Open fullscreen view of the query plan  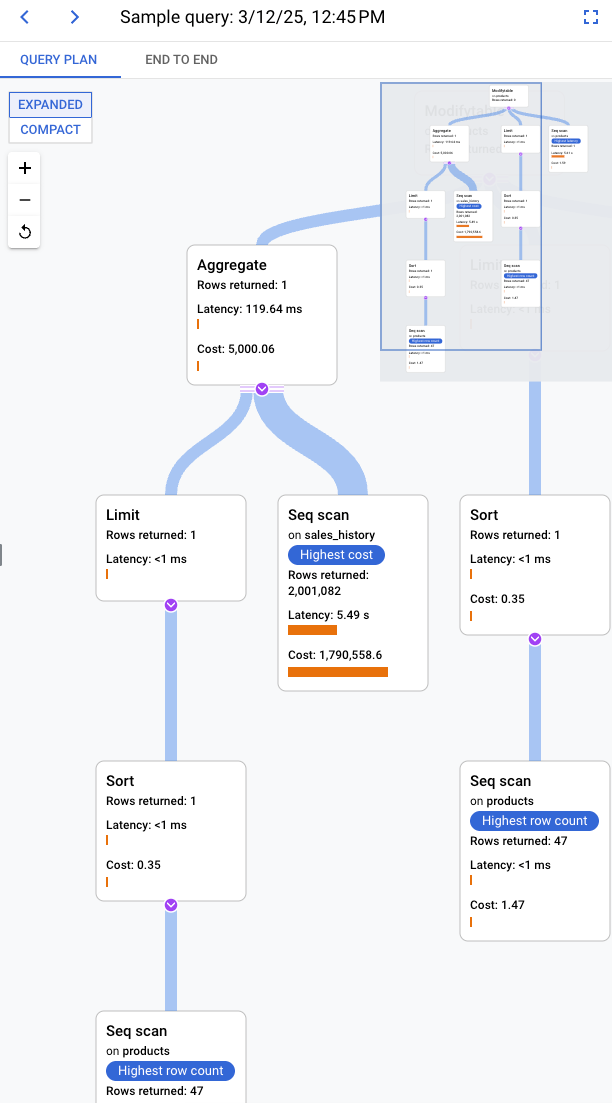592,17
